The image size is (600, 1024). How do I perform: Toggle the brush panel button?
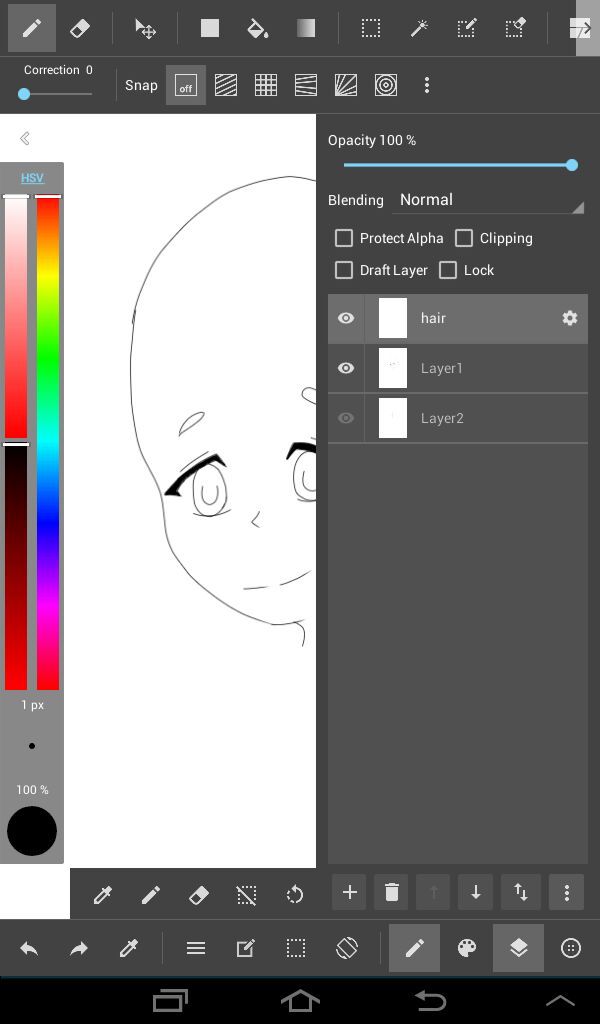tap(415, 948)
